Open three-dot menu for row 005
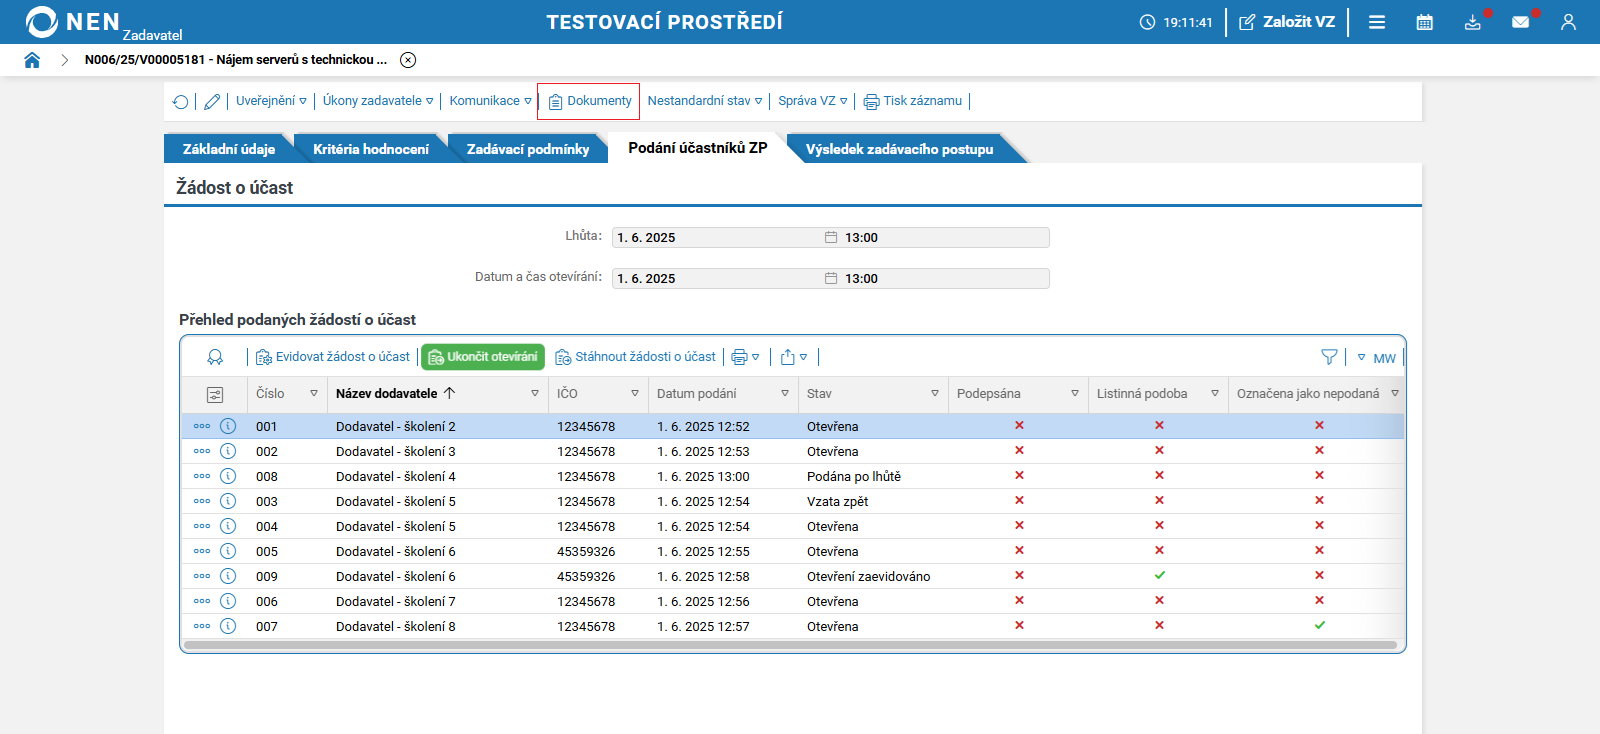 point(202,551)
